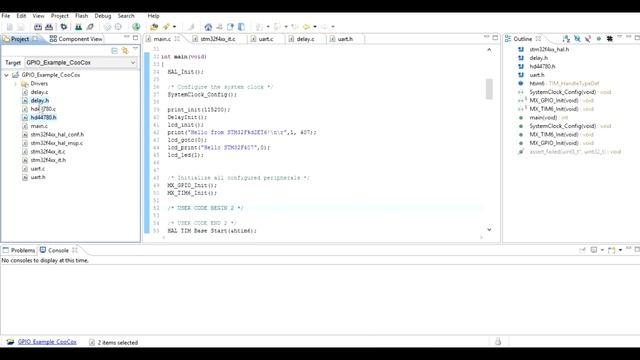The width and height of the screenshot is (640, 360).
Task: Click the Collapse All icon in Project panel
Action: (x=114, y=51)
